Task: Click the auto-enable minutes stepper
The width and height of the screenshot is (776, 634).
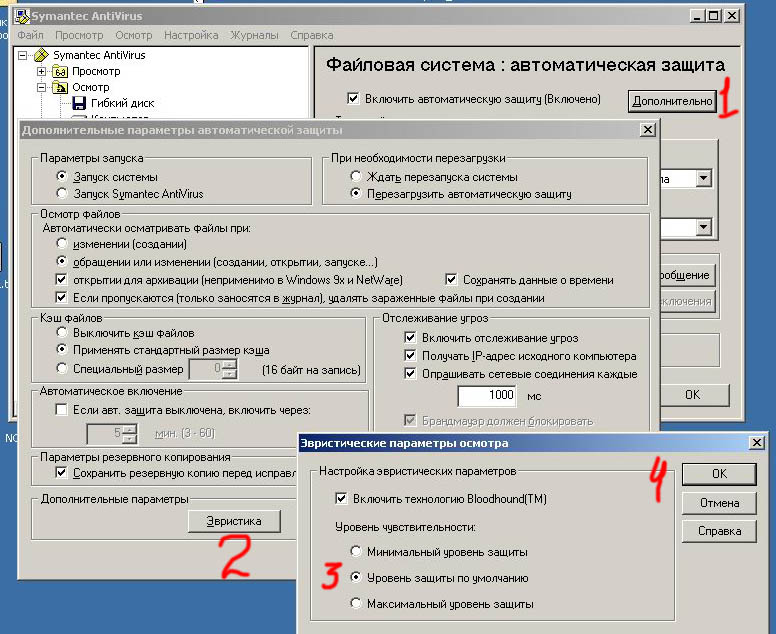Action: pyautogui.click(x=129, y=434)
